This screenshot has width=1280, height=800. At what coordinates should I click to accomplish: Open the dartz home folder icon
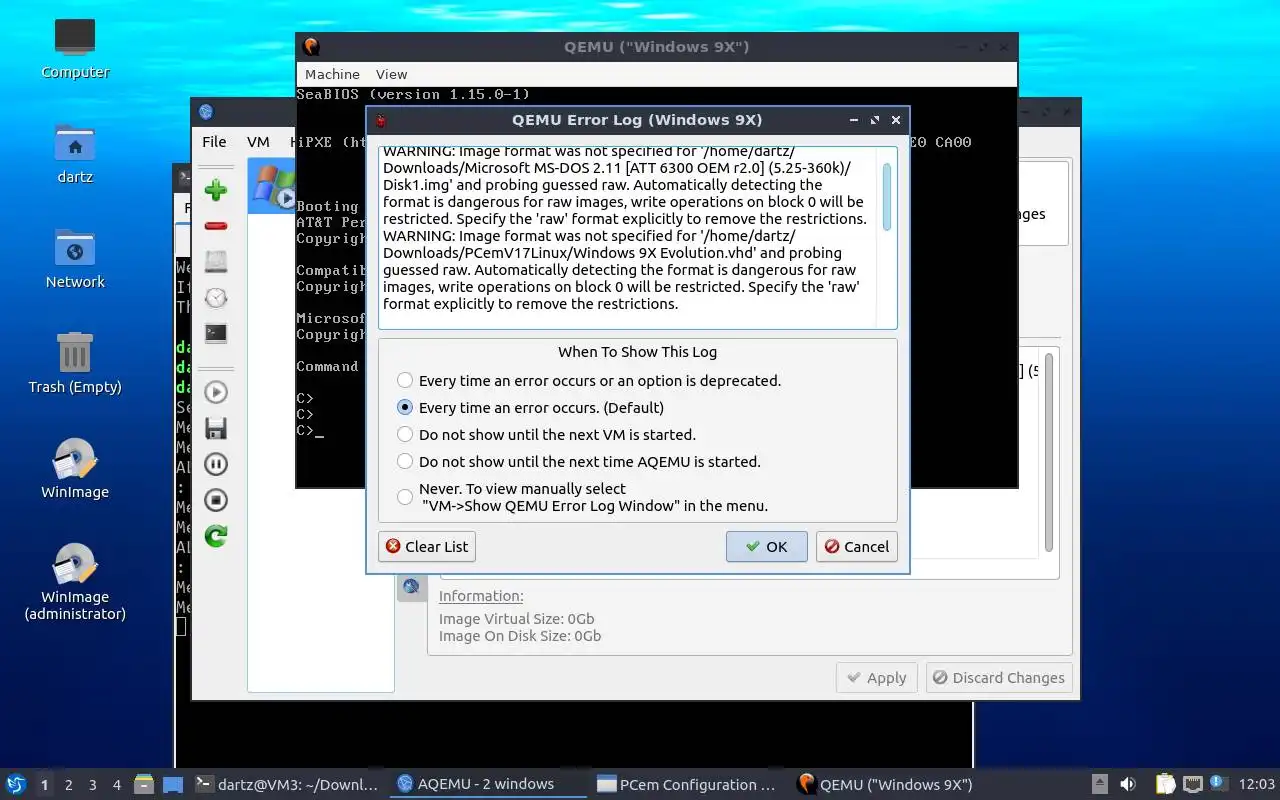[75, 154]
